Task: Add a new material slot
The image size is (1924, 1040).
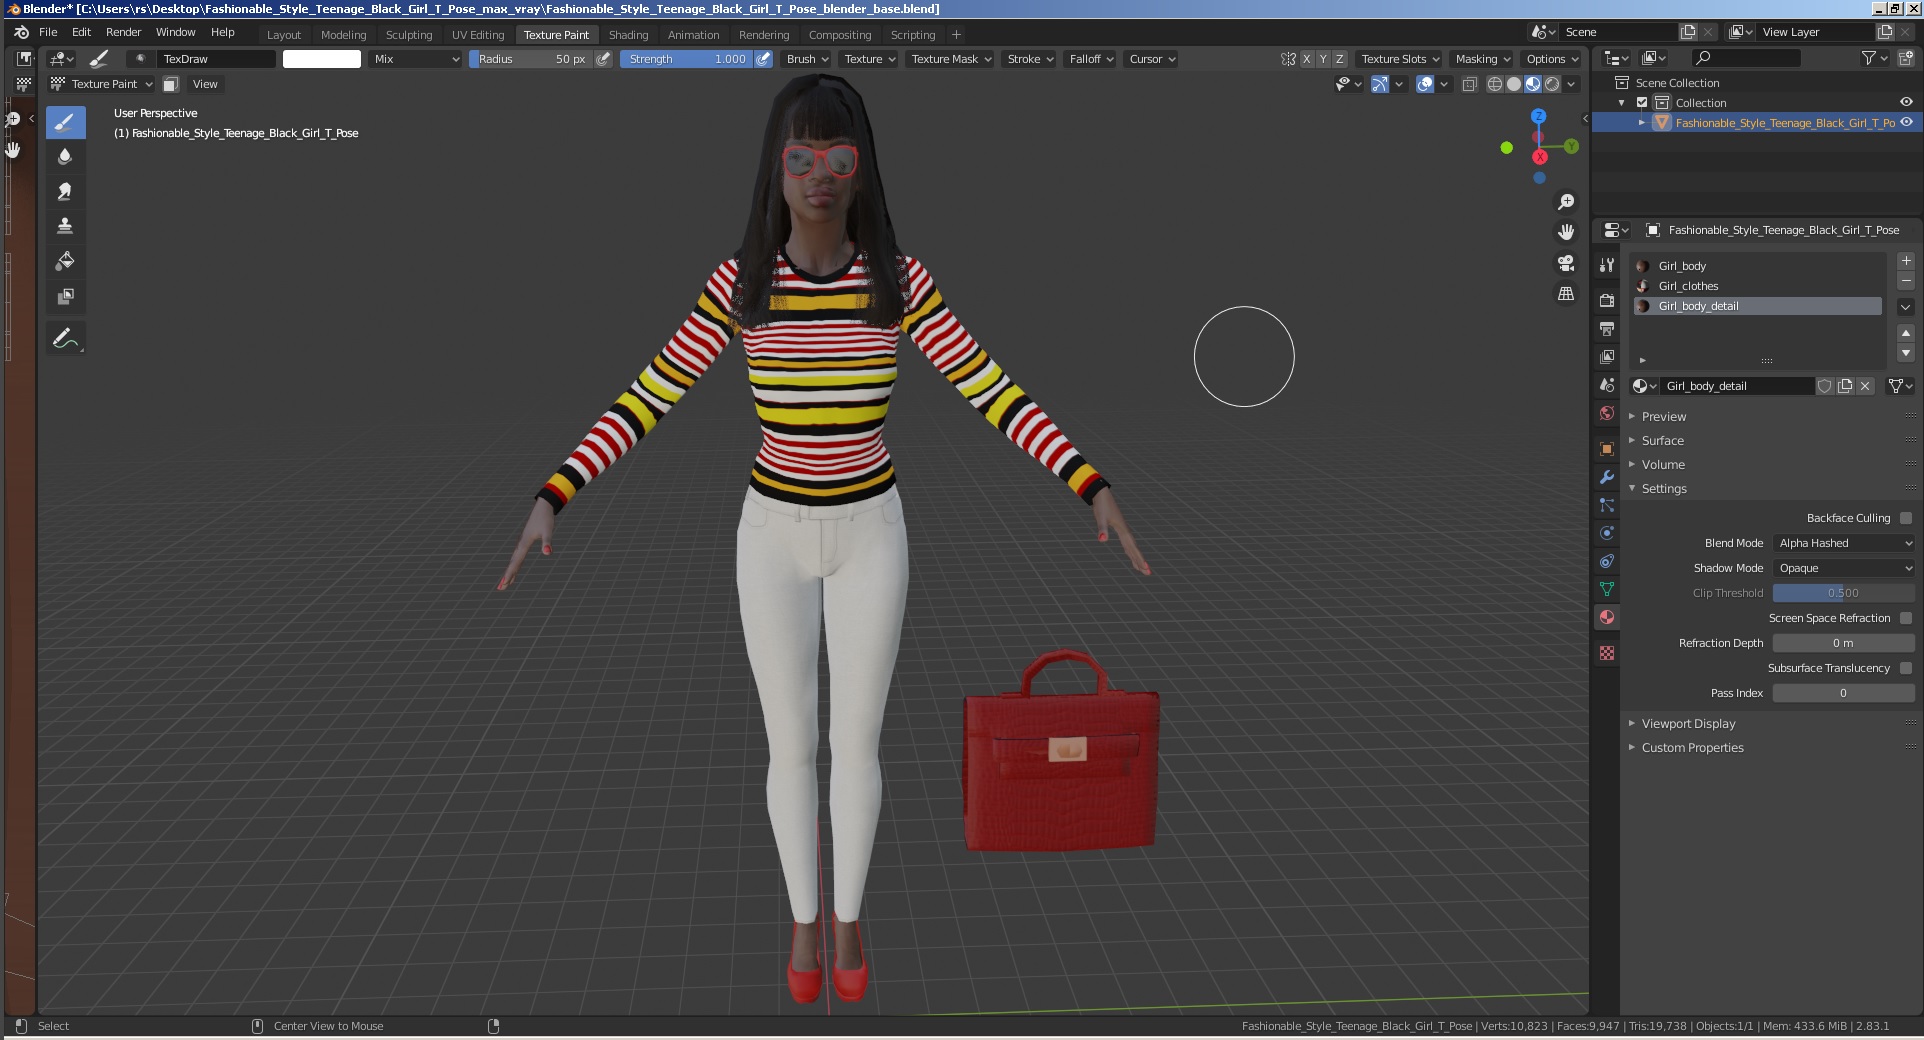Action: [x=1906, y=261]
